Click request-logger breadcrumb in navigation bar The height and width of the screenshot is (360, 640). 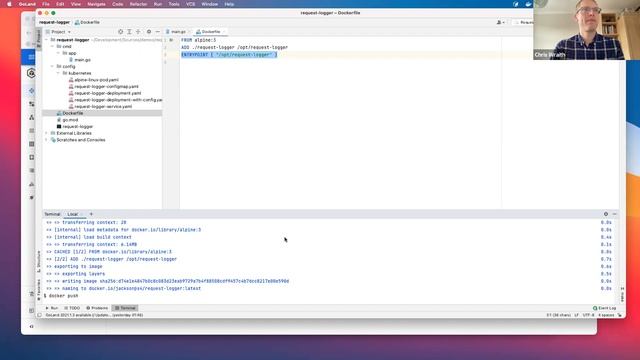[54, 22]
